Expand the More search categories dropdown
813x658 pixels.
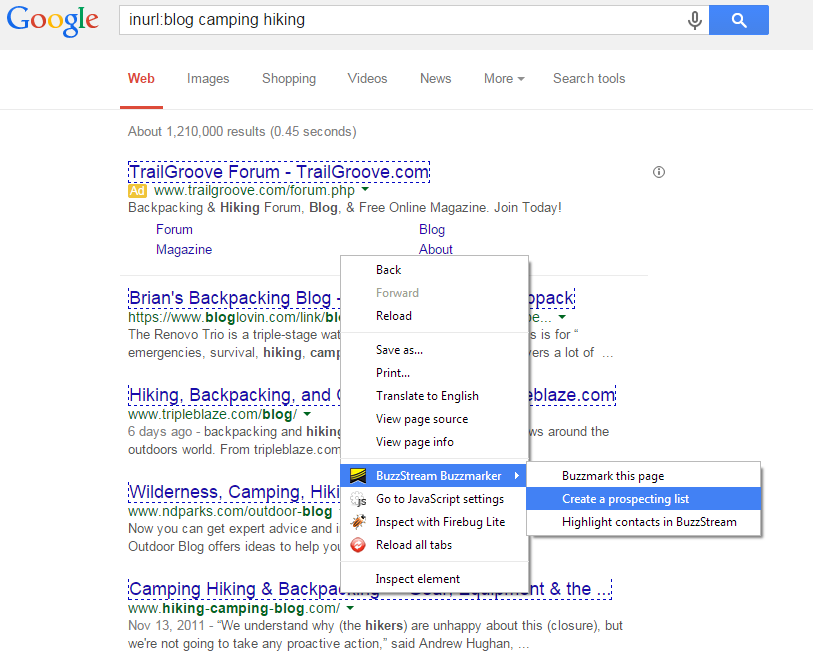504,78
